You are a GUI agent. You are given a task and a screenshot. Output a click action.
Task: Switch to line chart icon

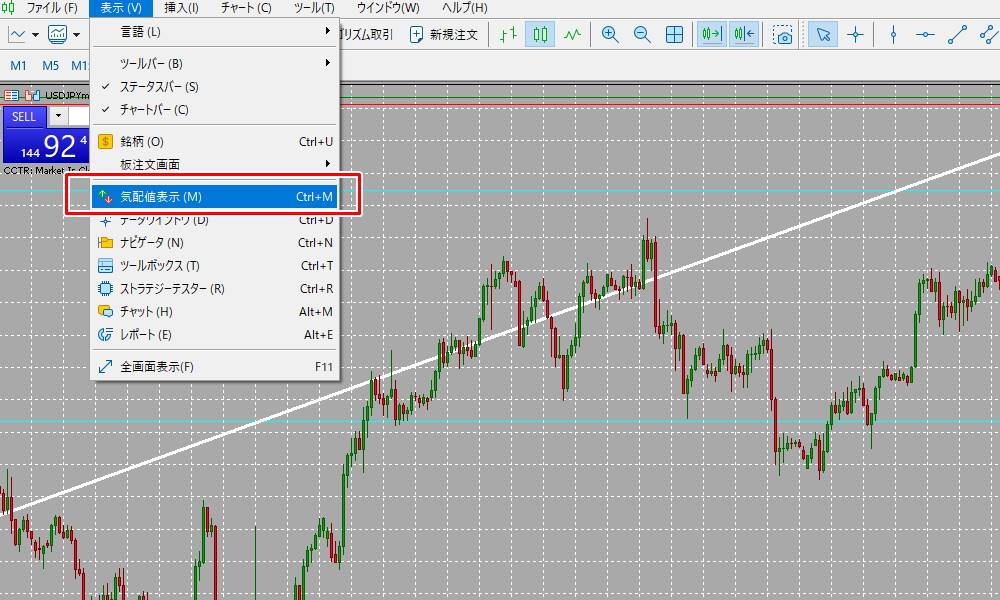point(572,34)
